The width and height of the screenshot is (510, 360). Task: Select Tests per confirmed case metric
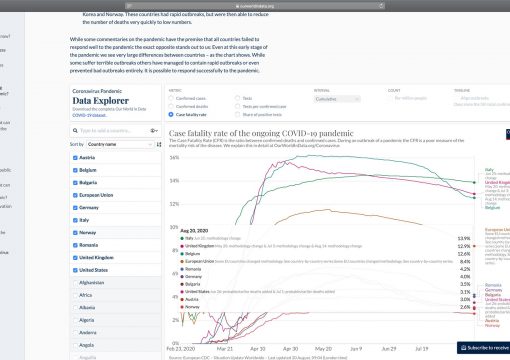click(237, 106)
